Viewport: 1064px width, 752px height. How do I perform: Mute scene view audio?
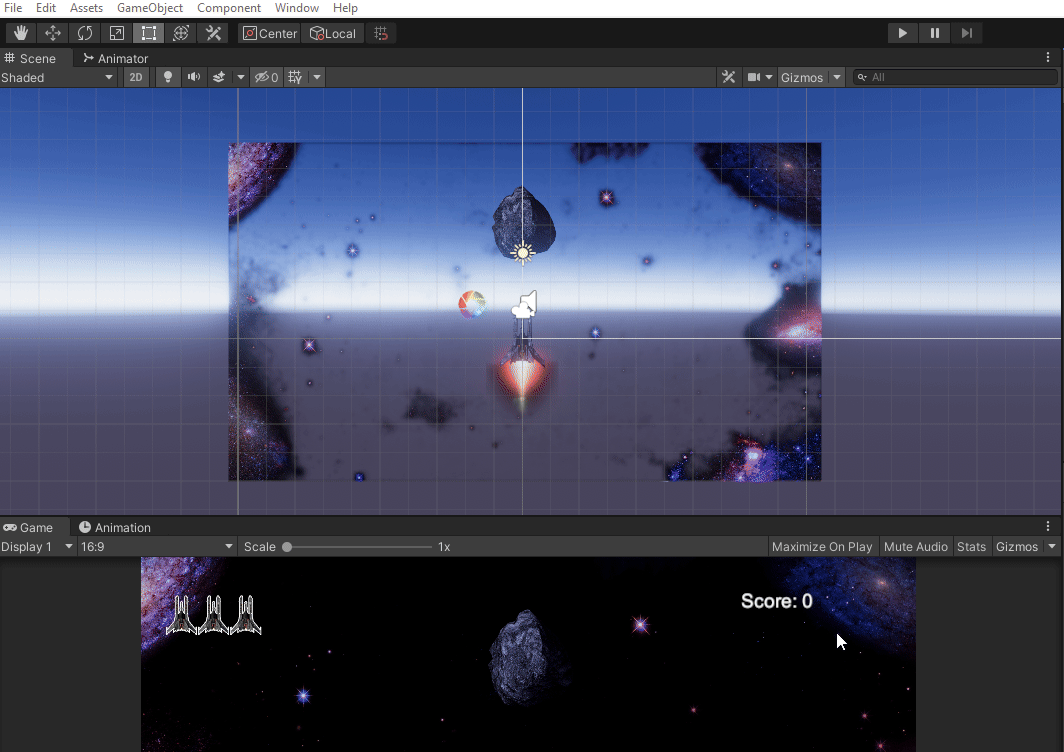pyautogui.click(x=192, y=77)
